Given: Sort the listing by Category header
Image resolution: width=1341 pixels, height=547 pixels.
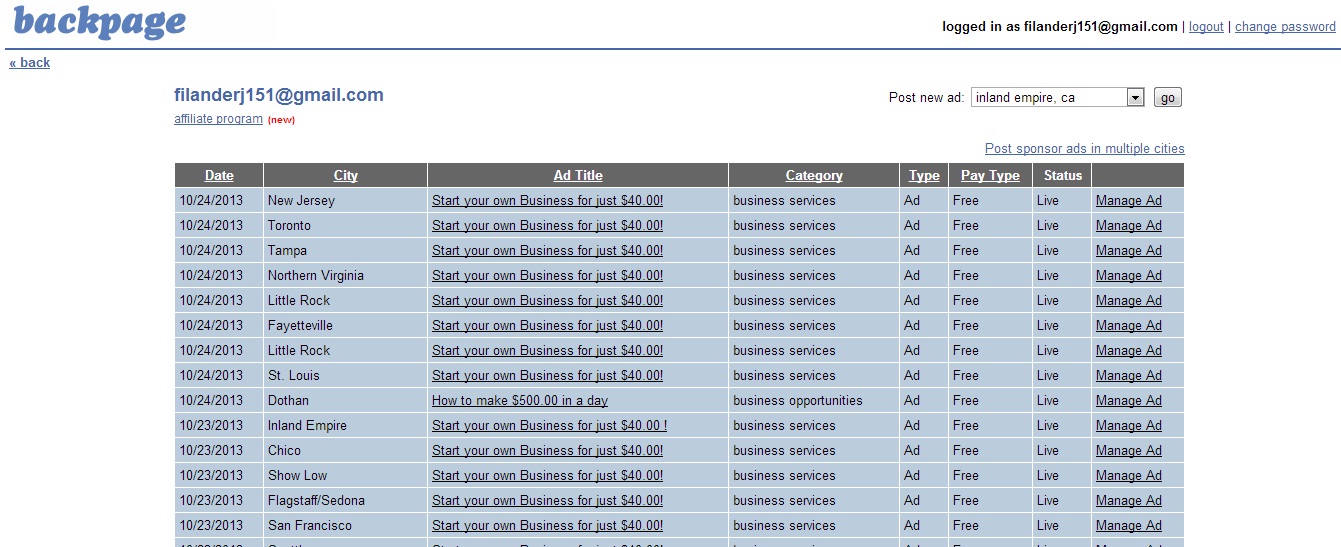Looking at the screenshot, I should [814, 175].
